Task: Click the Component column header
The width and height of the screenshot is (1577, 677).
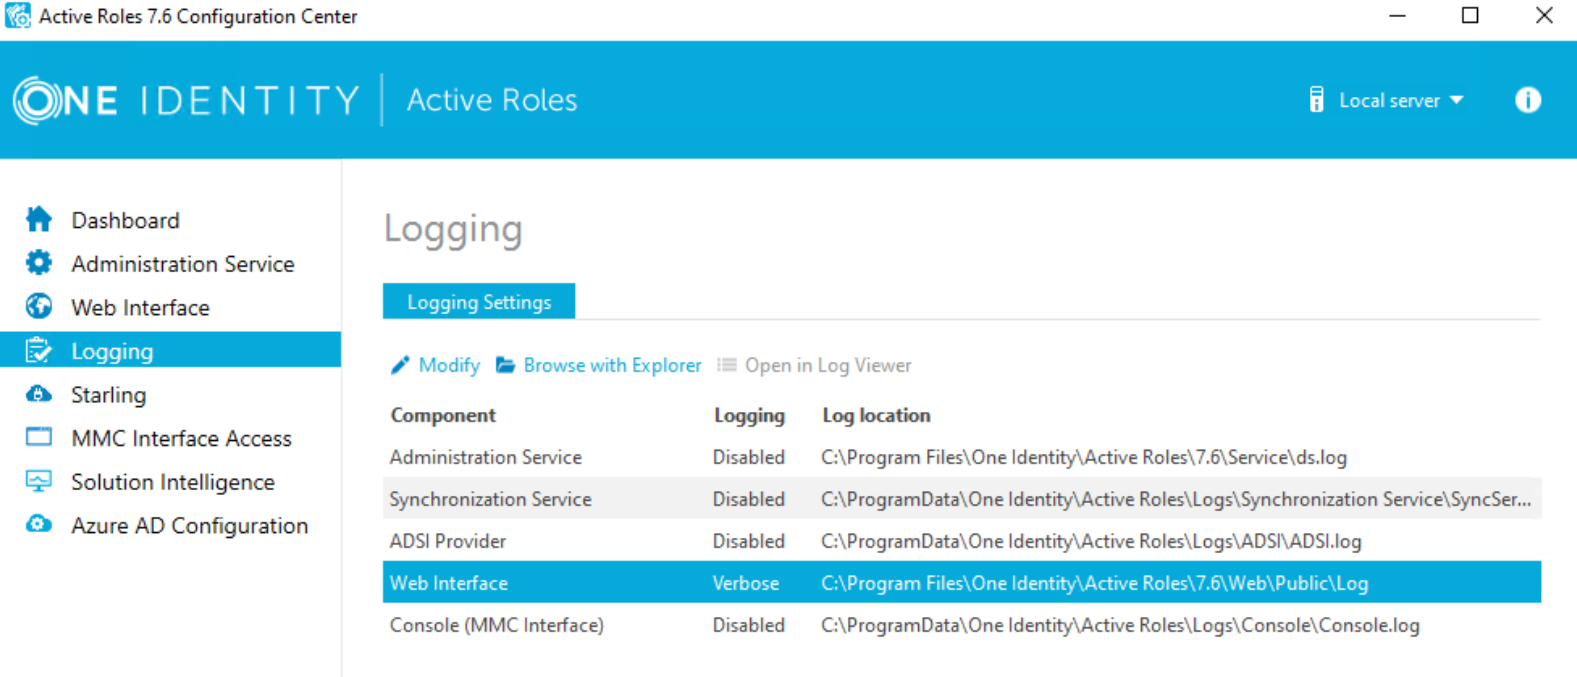Action: [443, 415]
